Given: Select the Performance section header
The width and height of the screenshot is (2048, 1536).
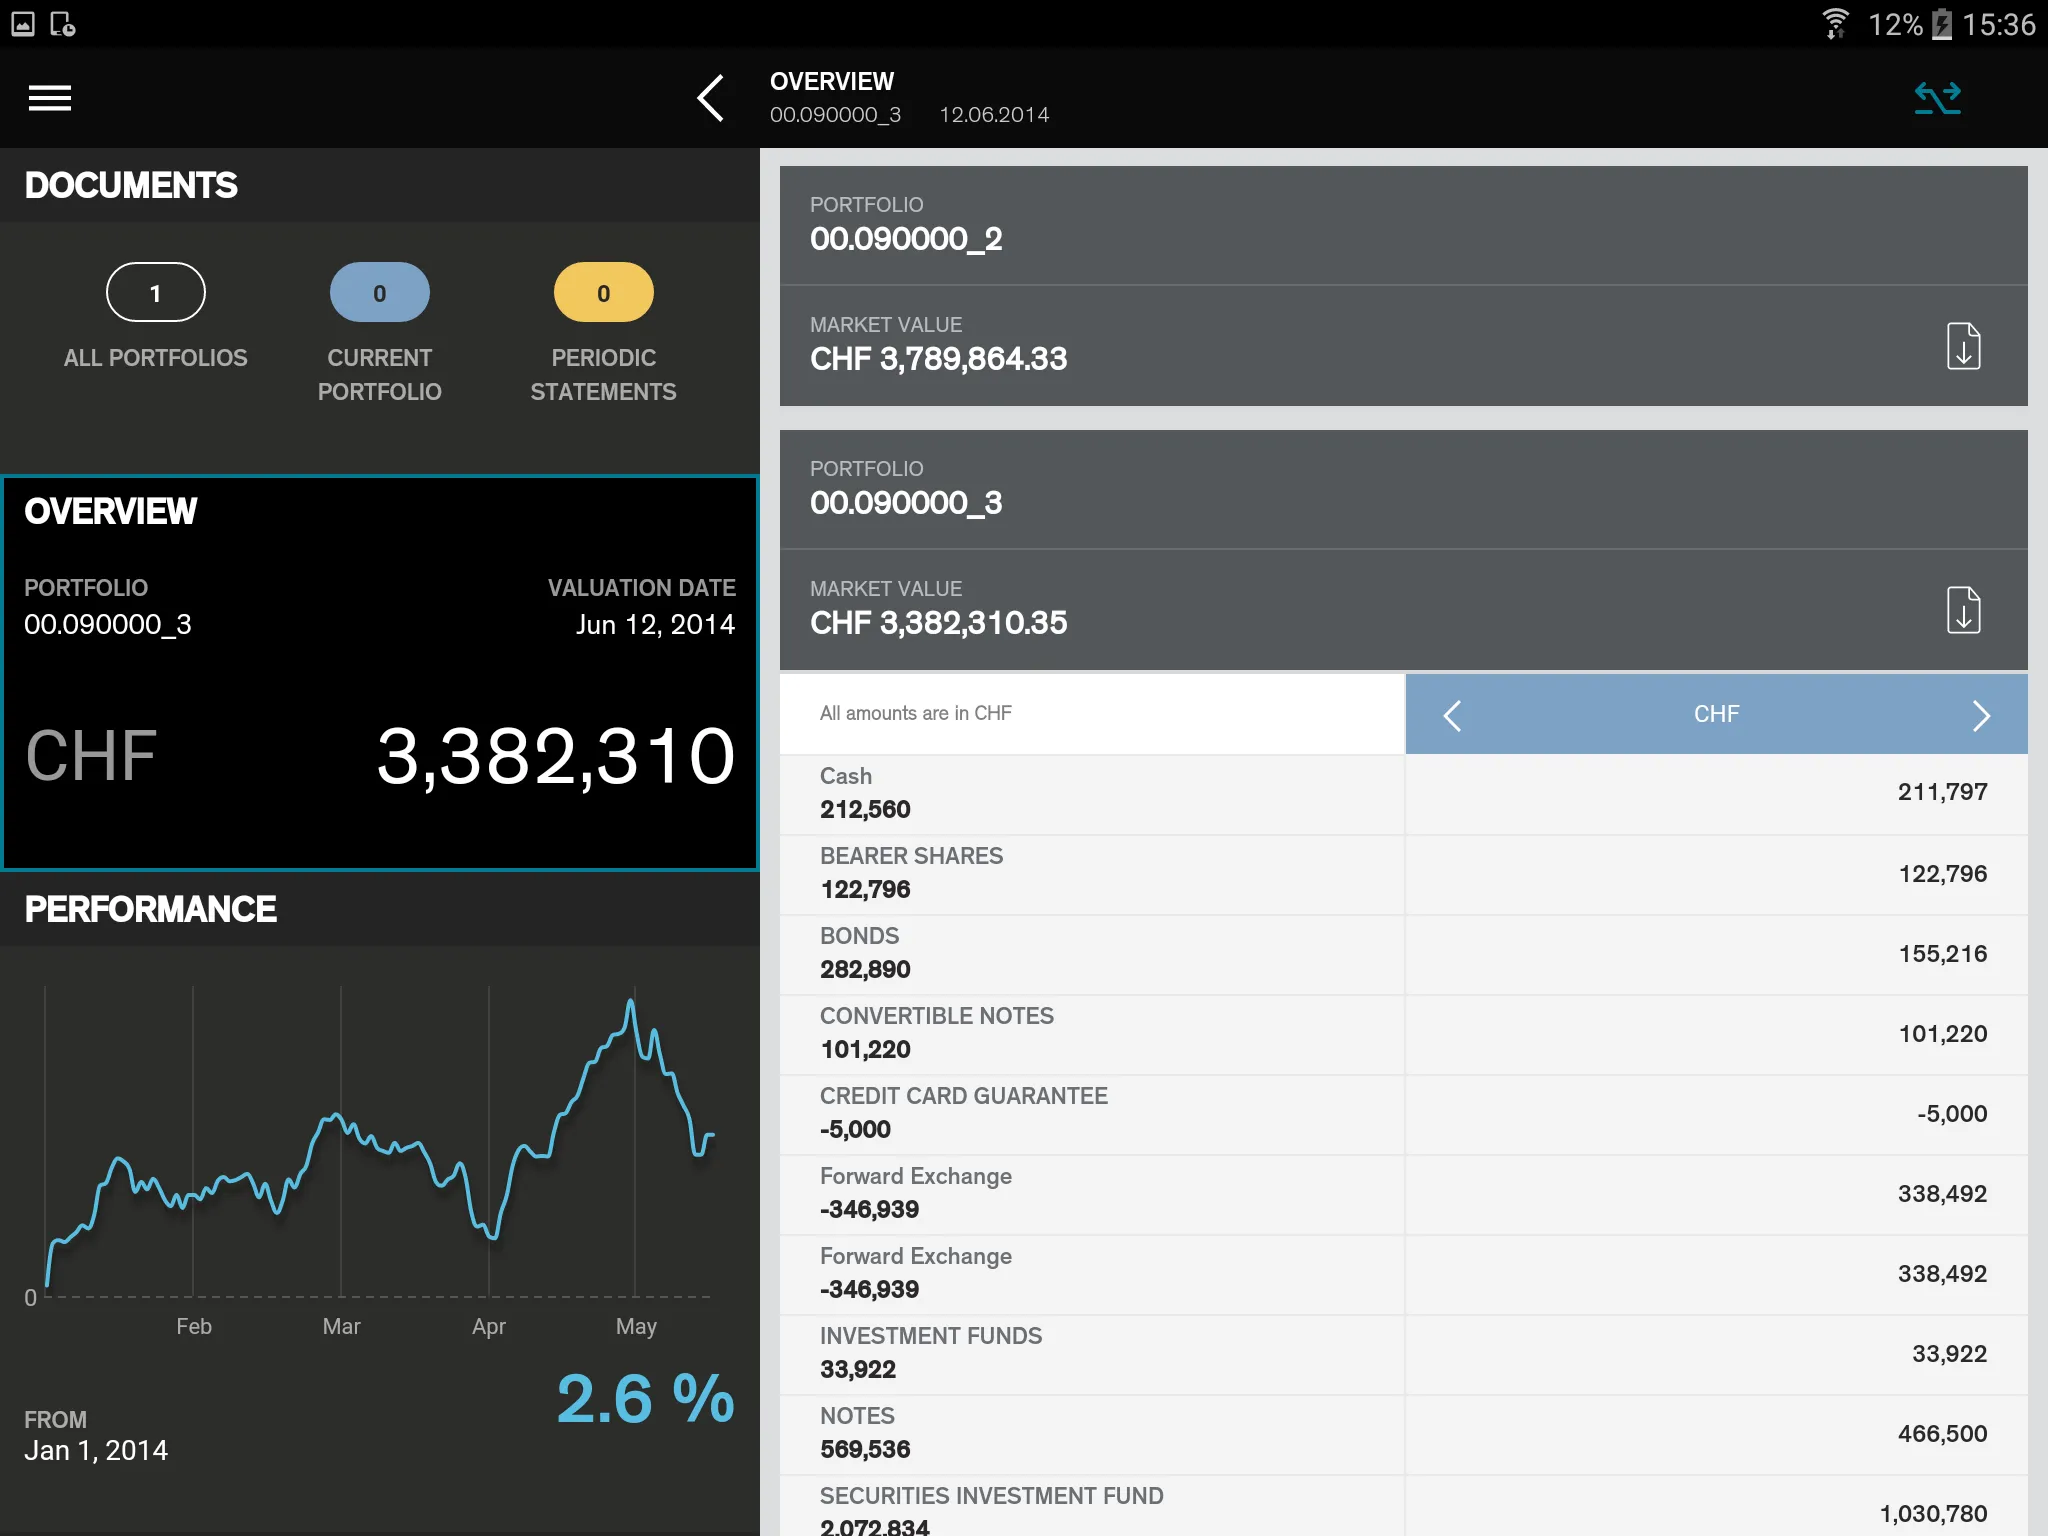Looking at the screenshot, I should click(x=150, y=909).
